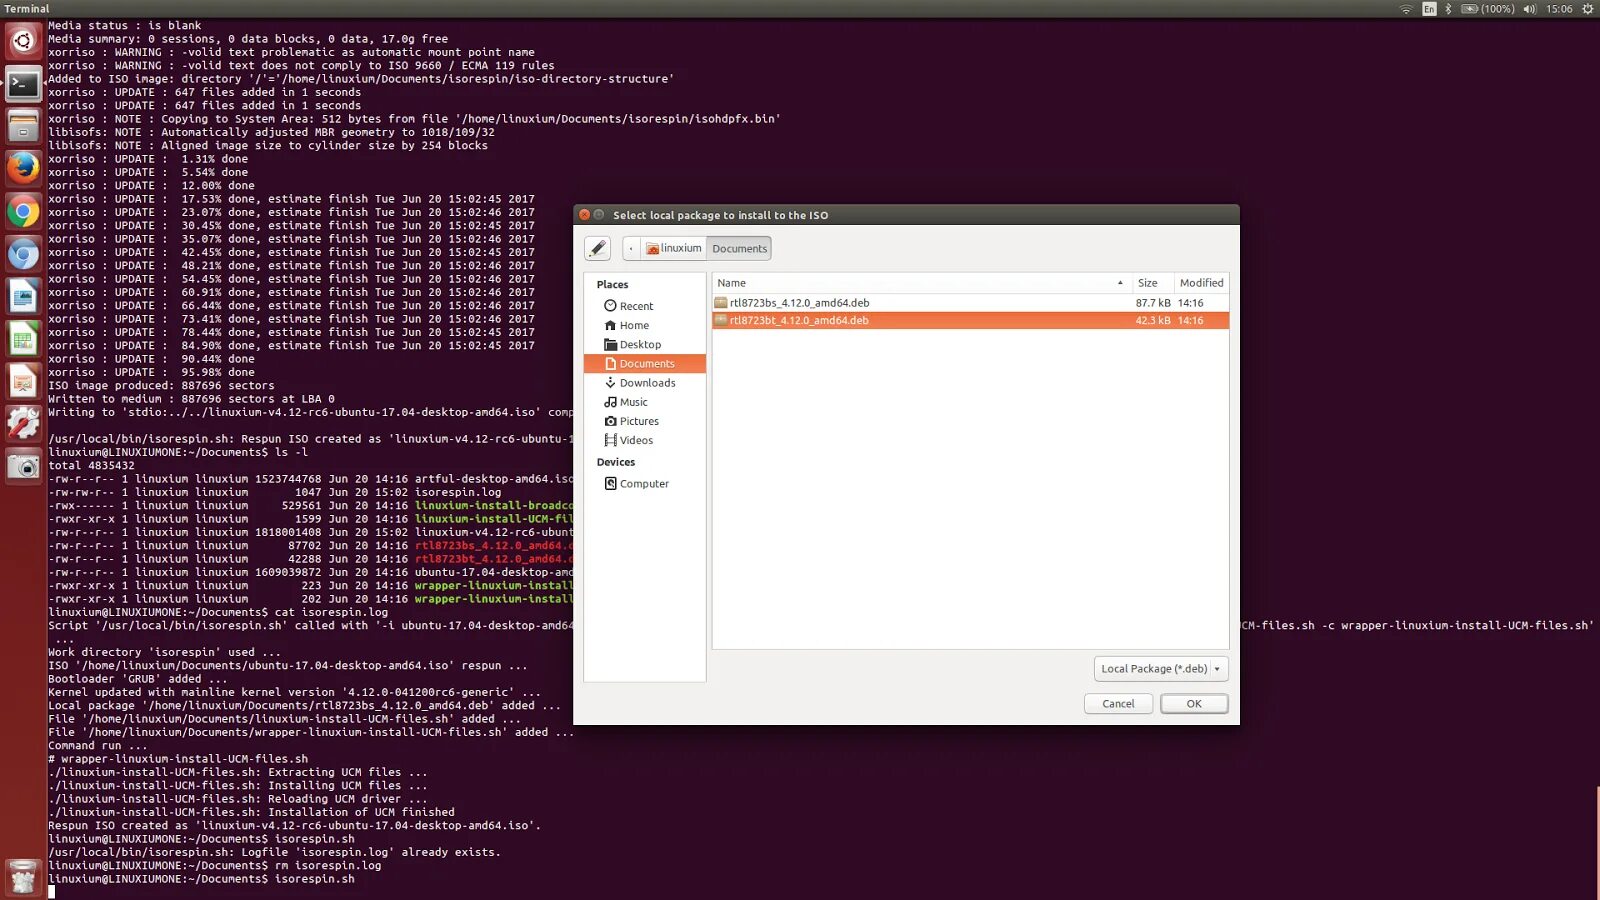Open LibreOffice Calc from the dock
Screen dimensions: 1600x900
(22, 338)
